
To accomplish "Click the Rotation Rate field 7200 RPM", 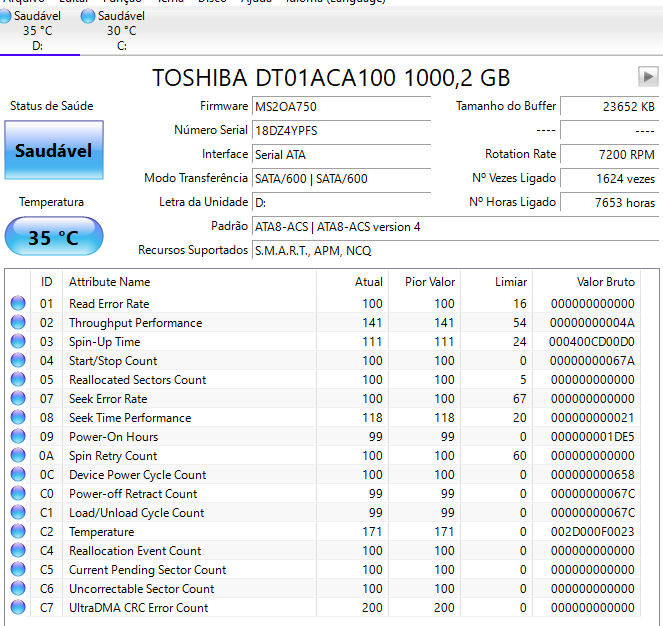I will pos(610,154).
